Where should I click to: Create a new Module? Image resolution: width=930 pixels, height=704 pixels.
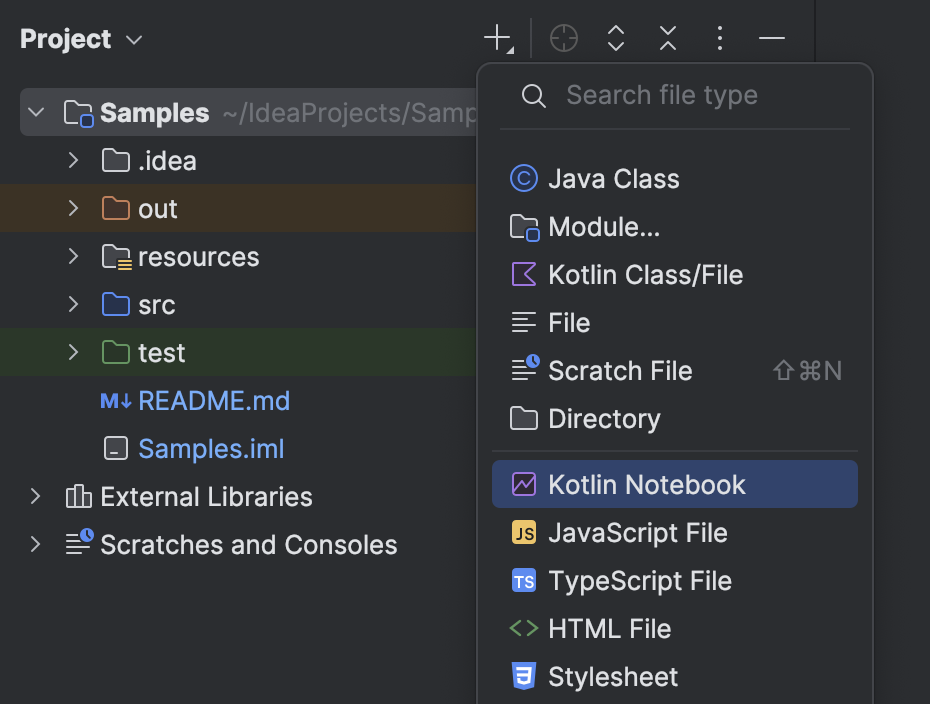click(x=603, y=226)
